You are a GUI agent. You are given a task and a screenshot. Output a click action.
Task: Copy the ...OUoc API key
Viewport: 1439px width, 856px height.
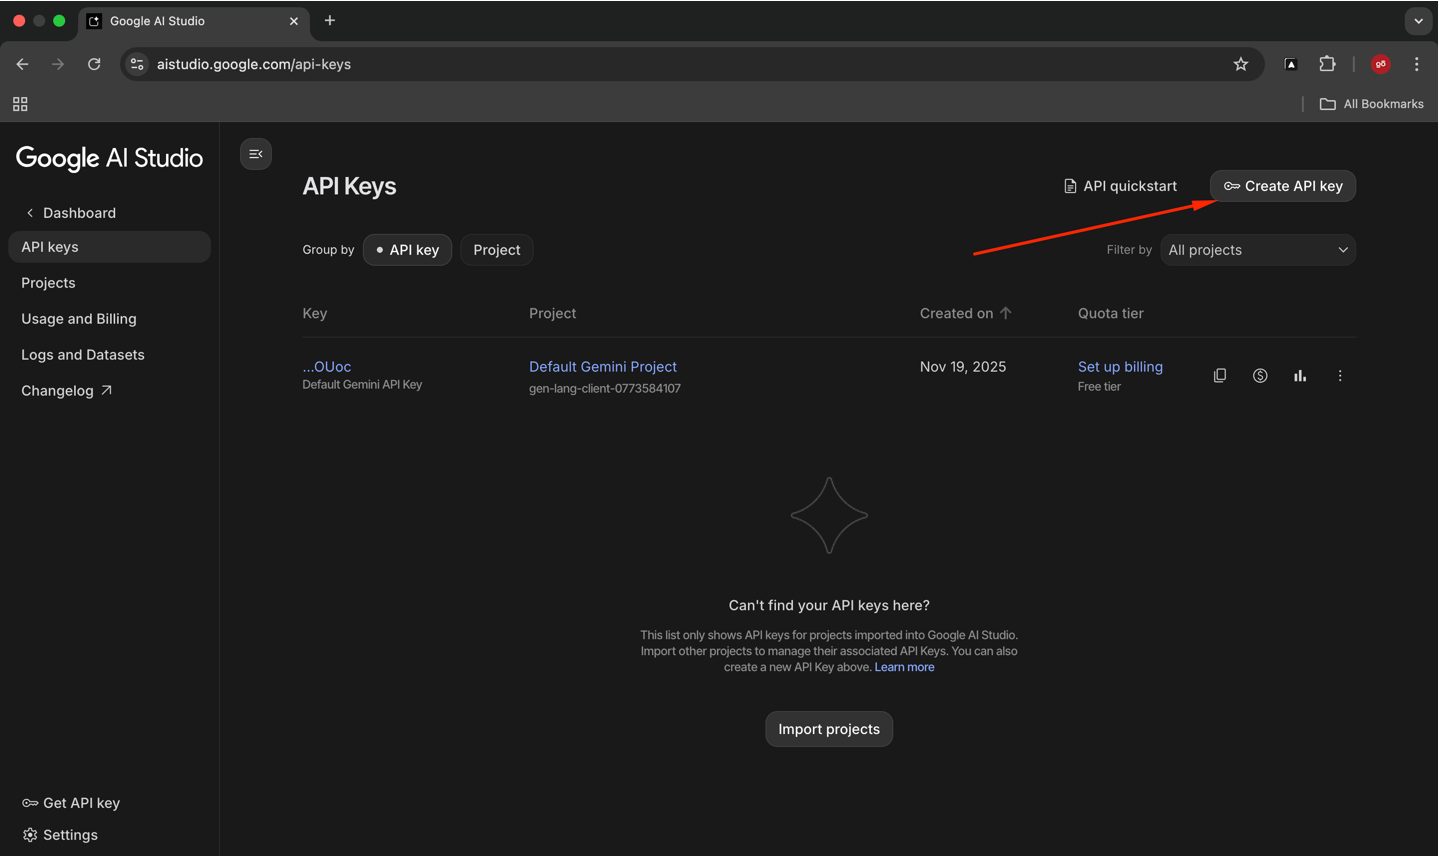(x=1220, y=376)
